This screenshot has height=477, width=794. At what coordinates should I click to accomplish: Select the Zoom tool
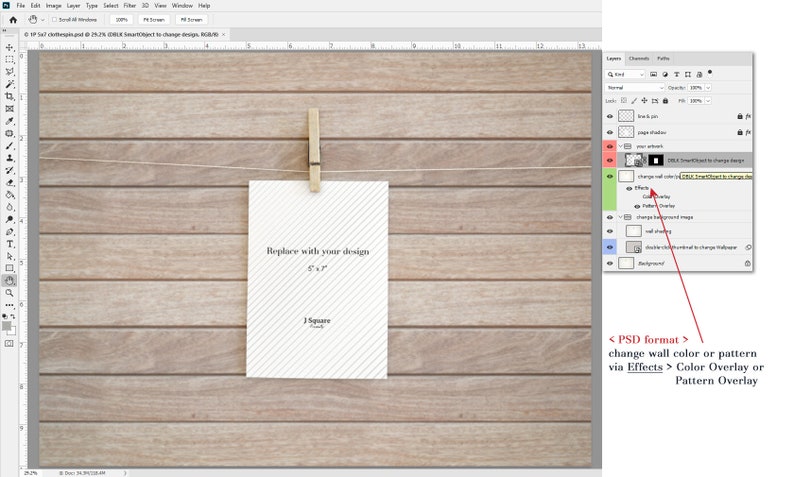coord(9,293)
